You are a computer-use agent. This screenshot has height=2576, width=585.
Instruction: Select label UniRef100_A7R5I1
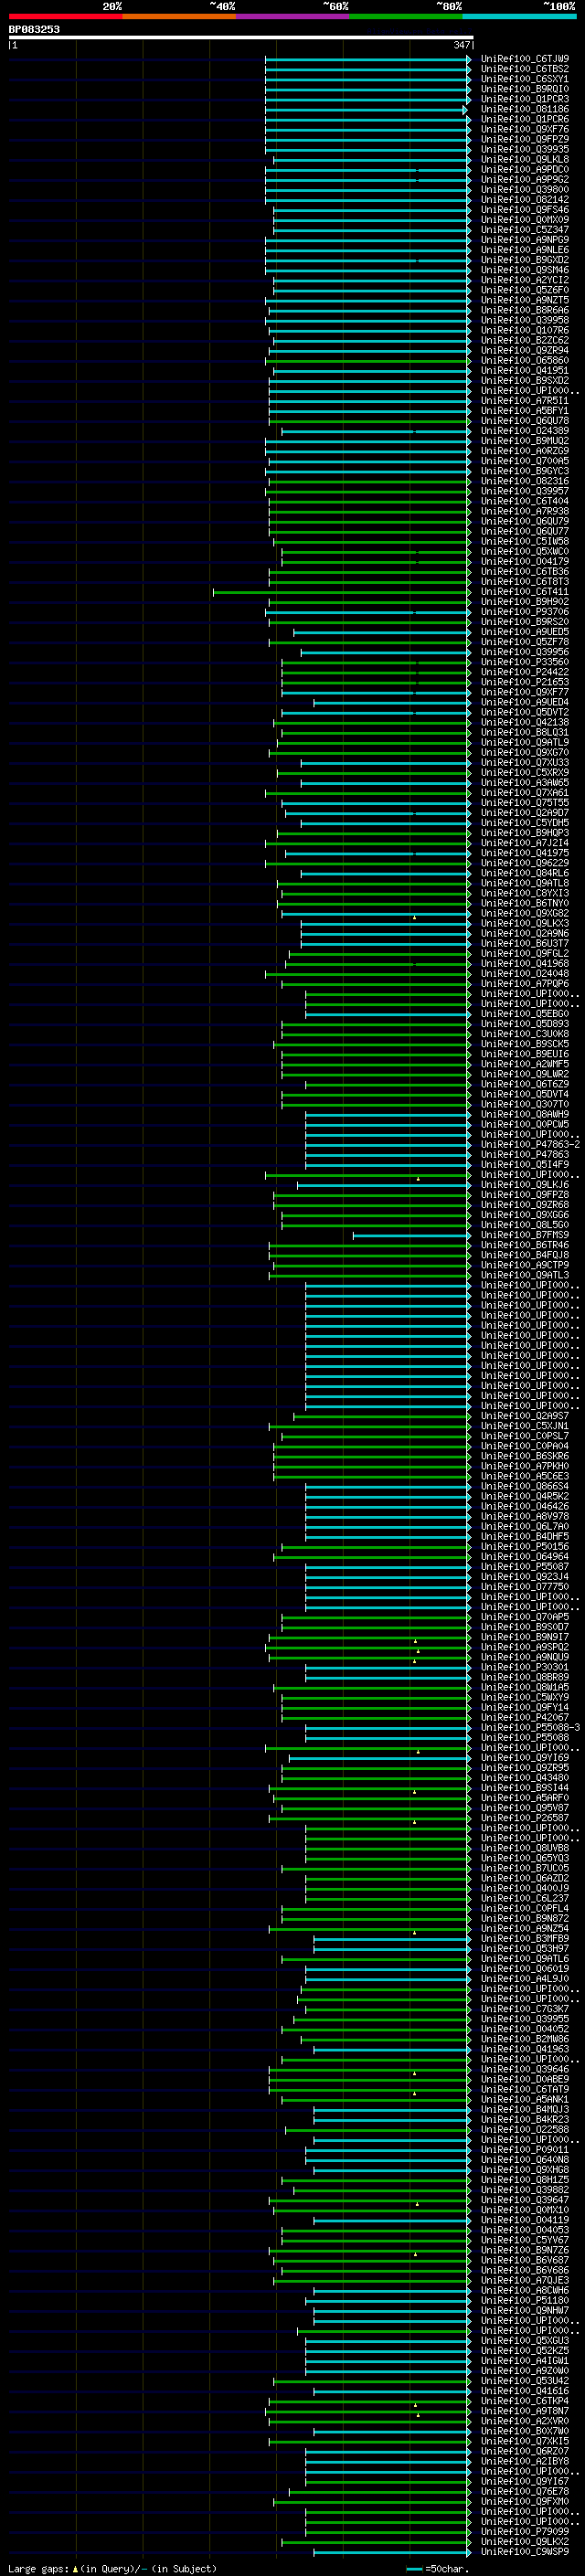point(525,400)
